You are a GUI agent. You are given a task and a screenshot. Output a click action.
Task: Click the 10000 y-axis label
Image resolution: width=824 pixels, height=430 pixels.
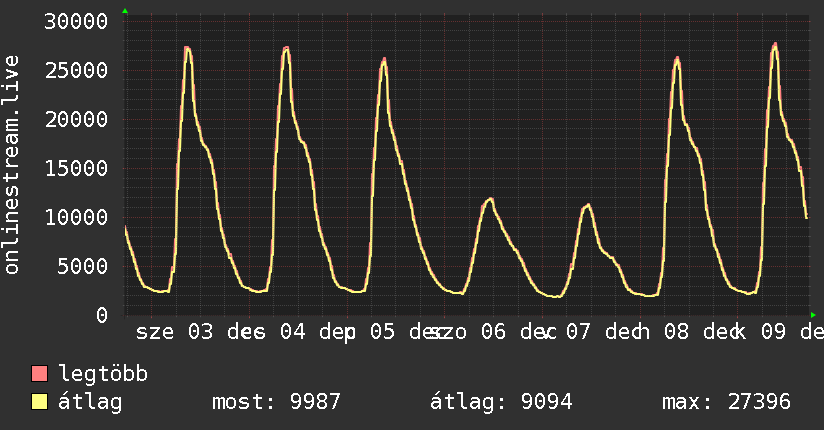[x=76, y=217]
